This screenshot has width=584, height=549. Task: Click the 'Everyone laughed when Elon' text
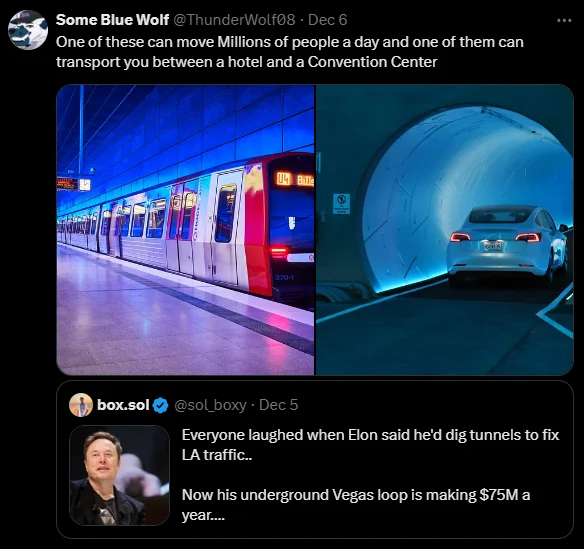[371, 445]
